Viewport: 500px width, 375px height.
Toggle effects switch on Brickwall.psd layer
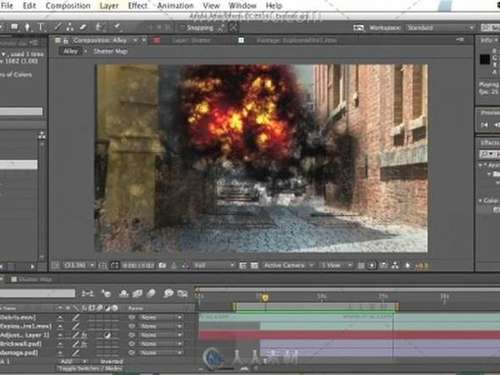[84, 344]
